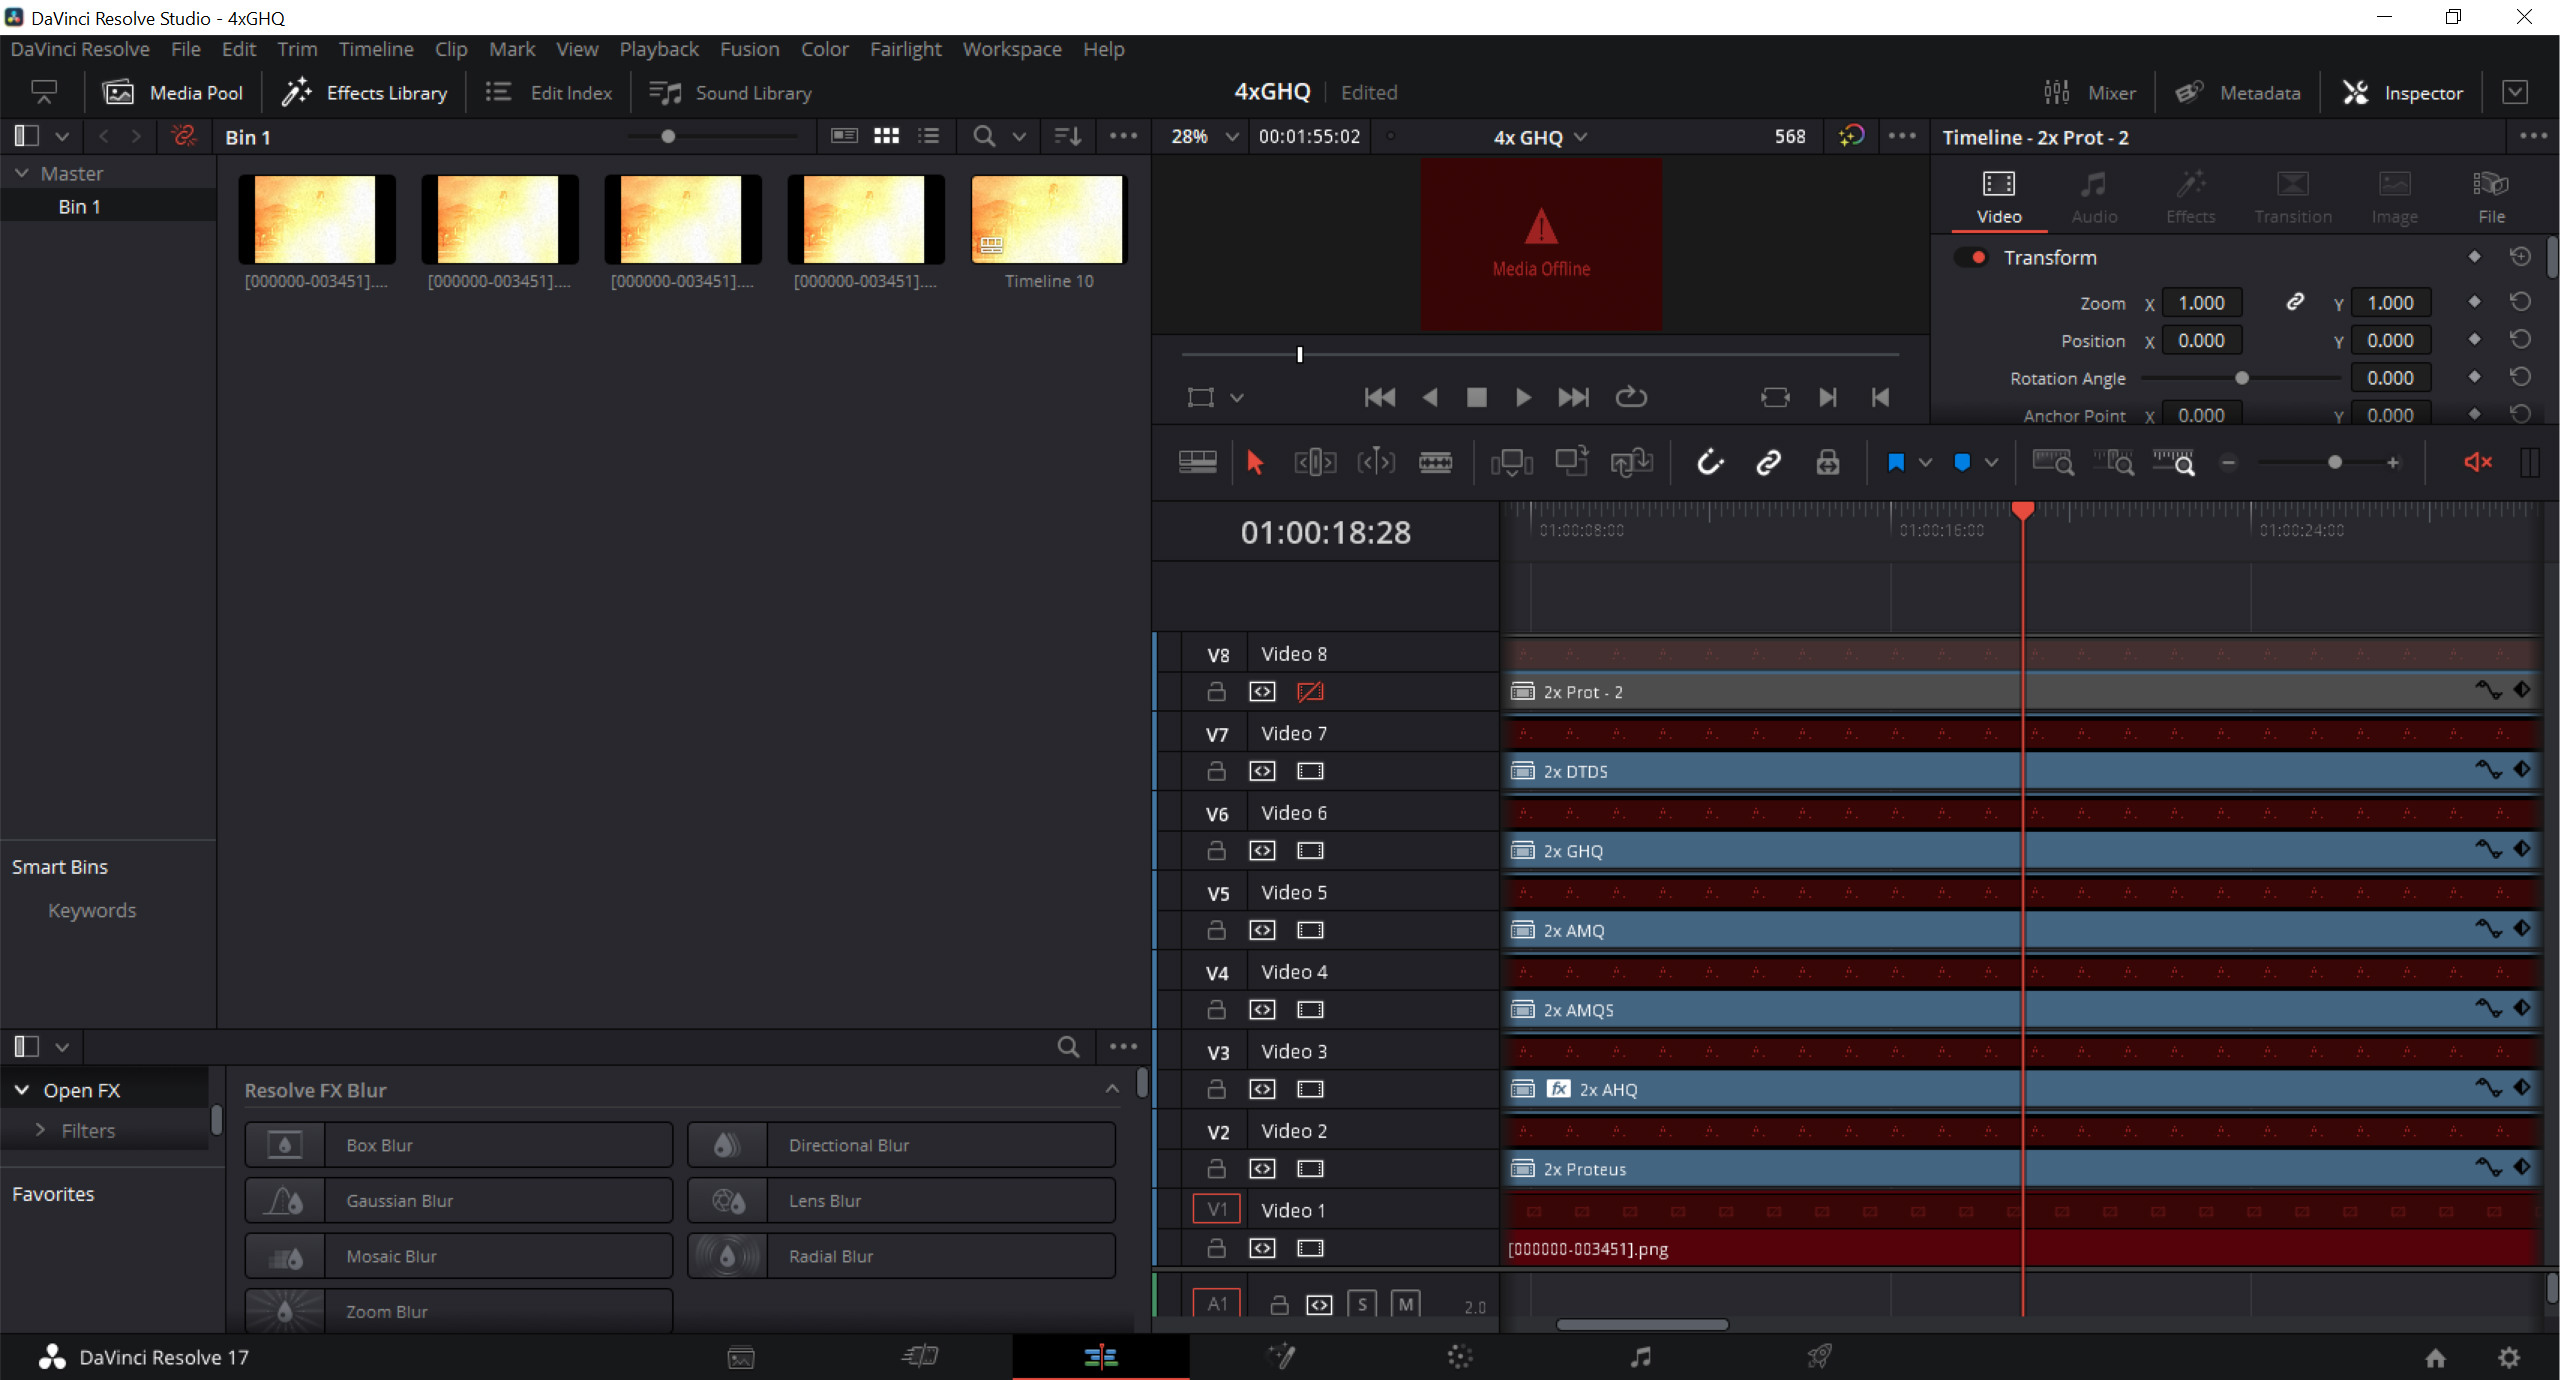This screenshot has width=2560, height=1380.
Task: Open the Cut page icon
Action: 920,1356
